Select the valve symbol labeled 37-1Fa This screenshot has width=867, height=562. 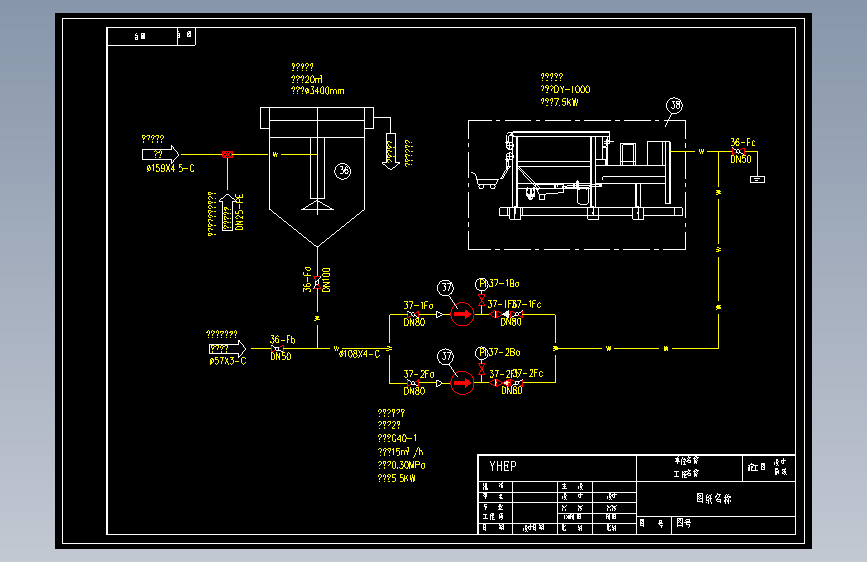(412, 315)
